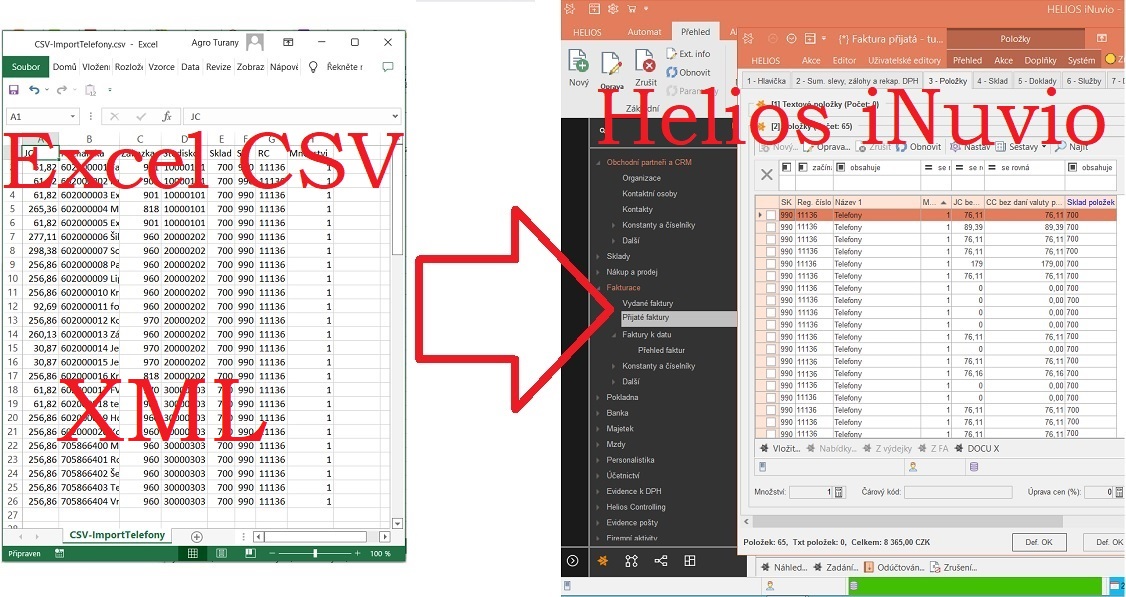Click Najít magnifier in items toolbar
Image resolution: width=1126 pixels, height=597 pixels.
[1061, 147]
